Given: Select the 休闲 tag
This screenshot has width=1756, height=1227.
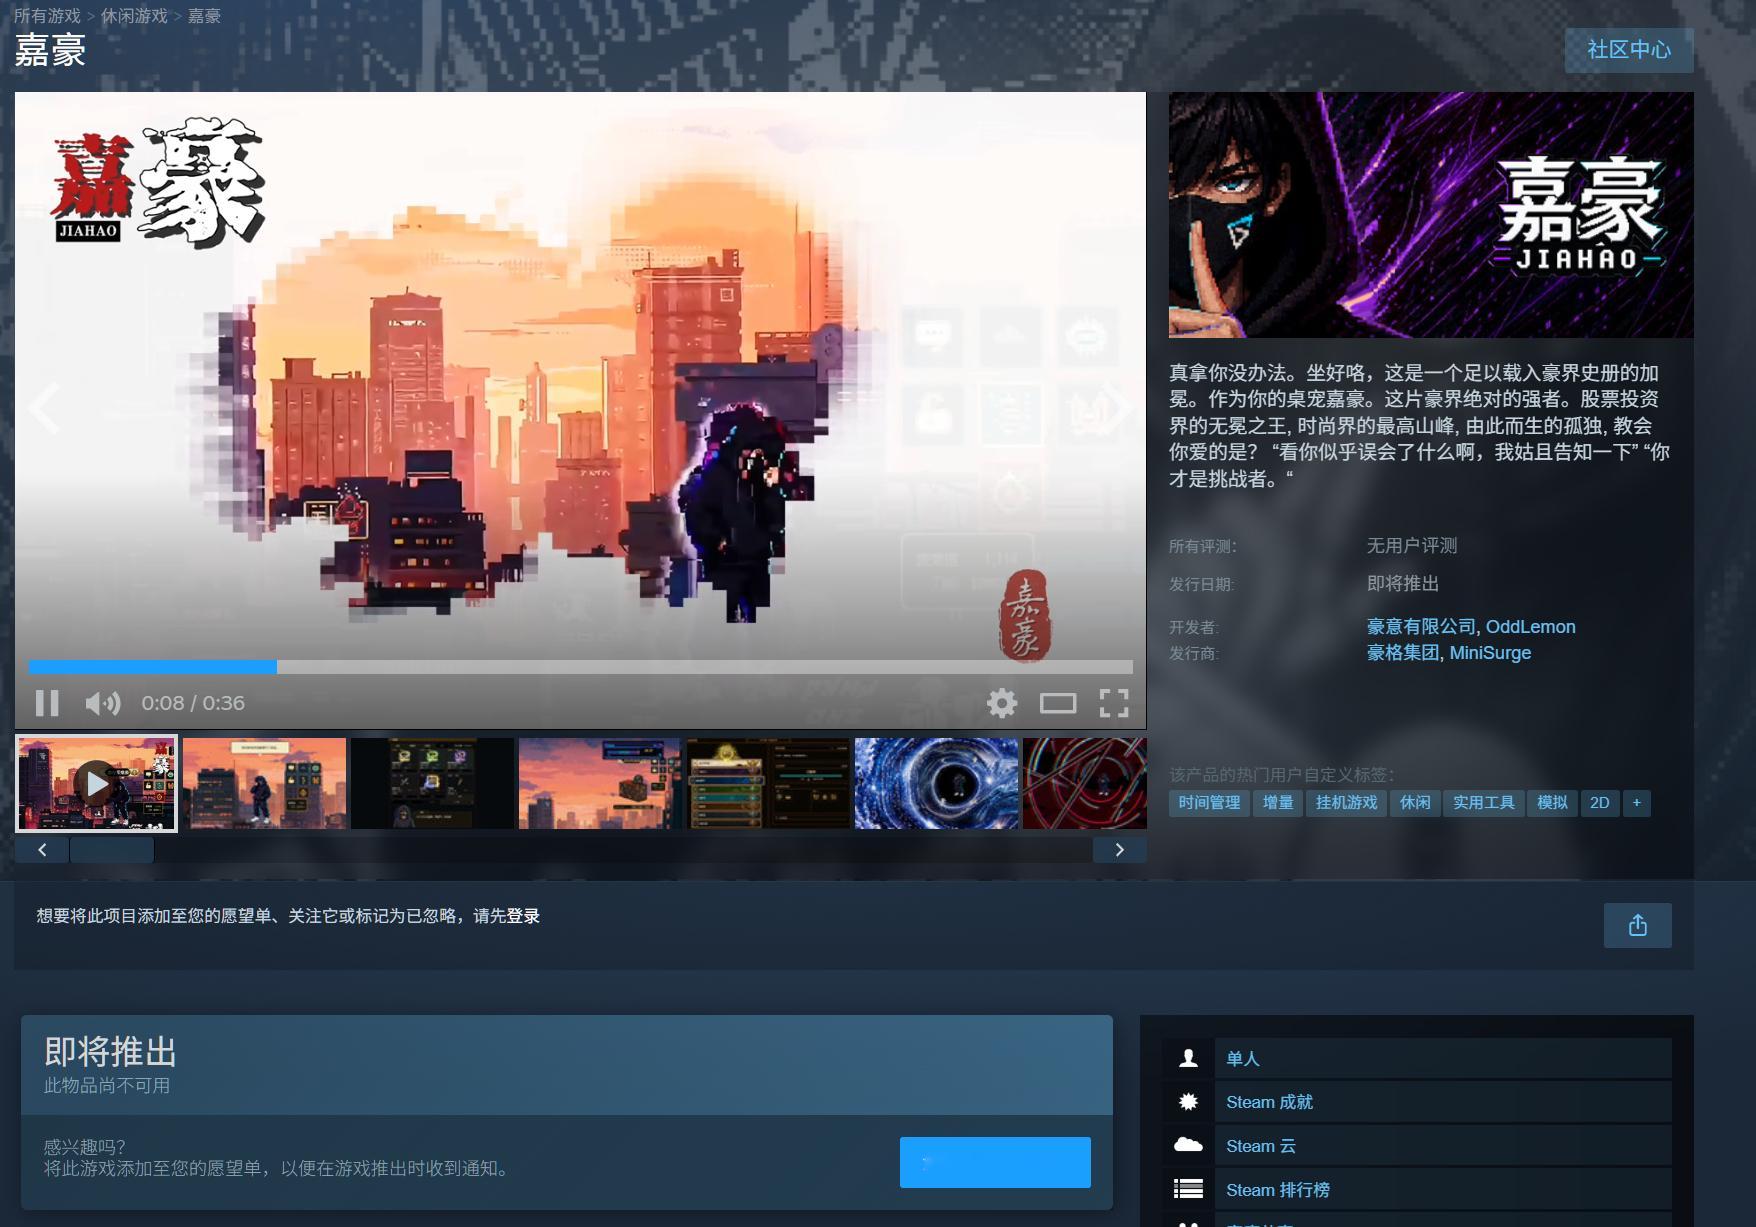Looking at the screenshot, I should tap(1415, 803).
